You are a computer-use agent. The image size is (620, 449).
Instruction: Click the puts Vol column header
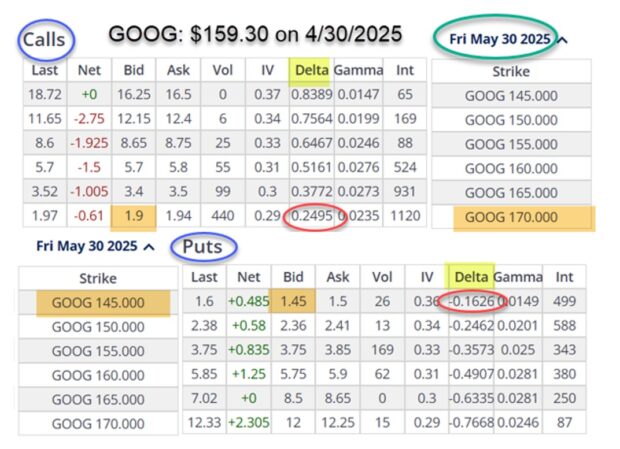381,277
